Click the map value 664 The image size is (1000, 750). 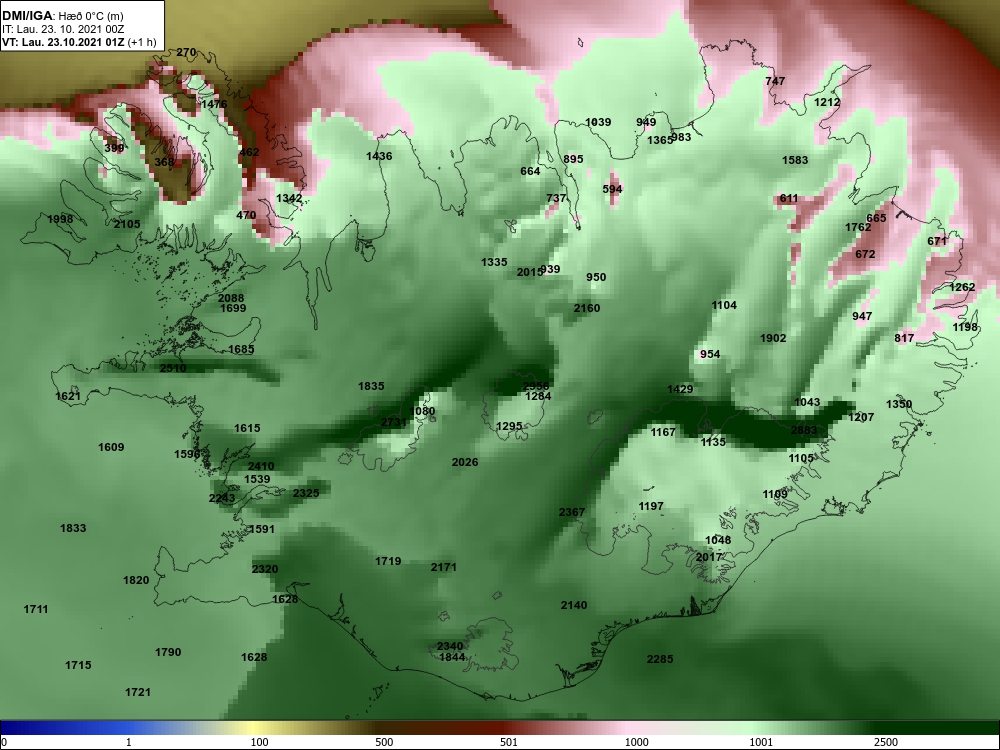pos(530,171)
